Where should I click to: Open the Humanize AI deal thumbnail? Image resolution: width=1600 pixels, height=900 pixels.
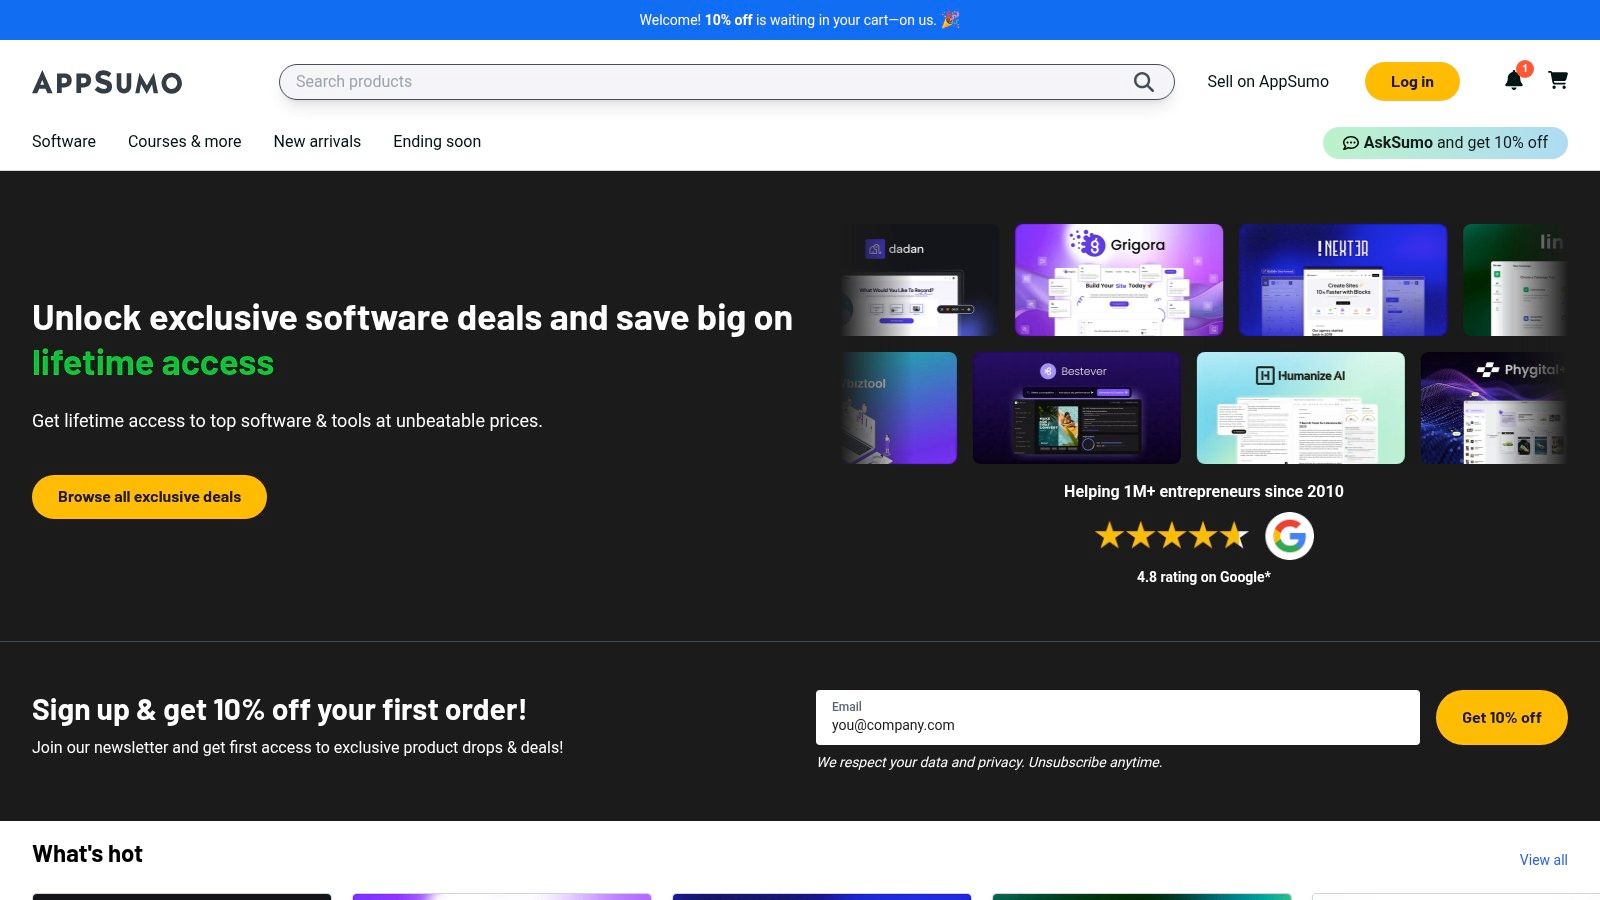coord(1301,408)
